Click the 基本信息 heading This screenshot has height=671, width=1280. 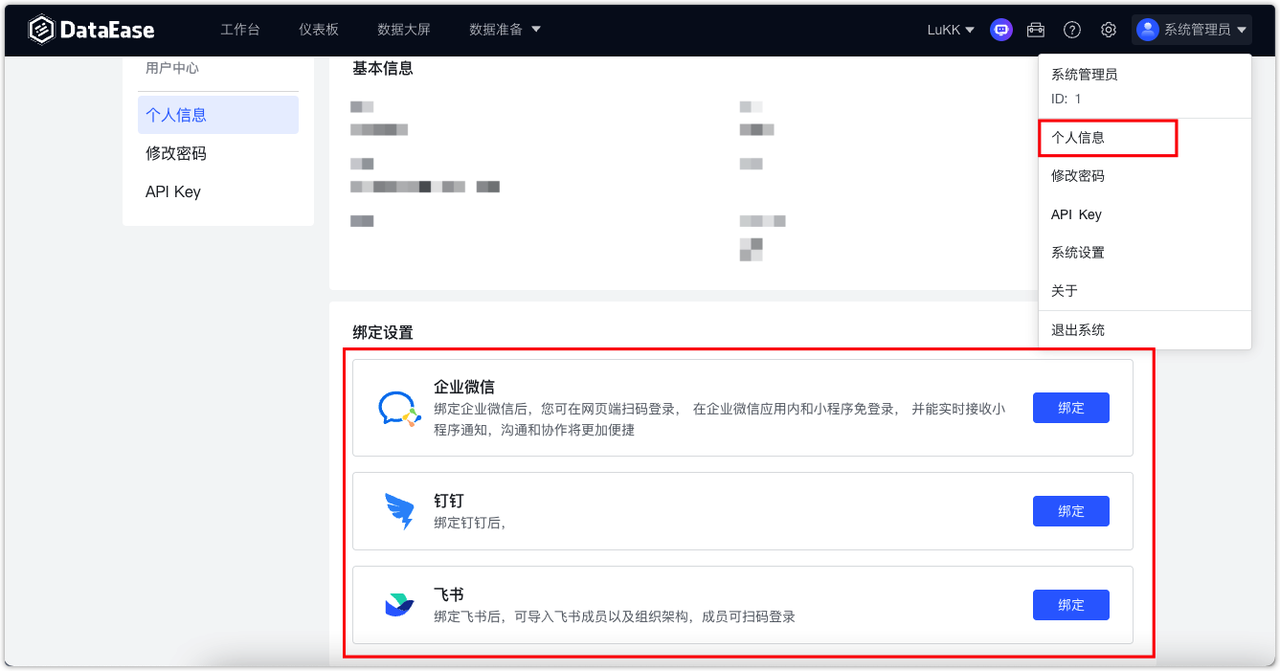pos(383,69)
